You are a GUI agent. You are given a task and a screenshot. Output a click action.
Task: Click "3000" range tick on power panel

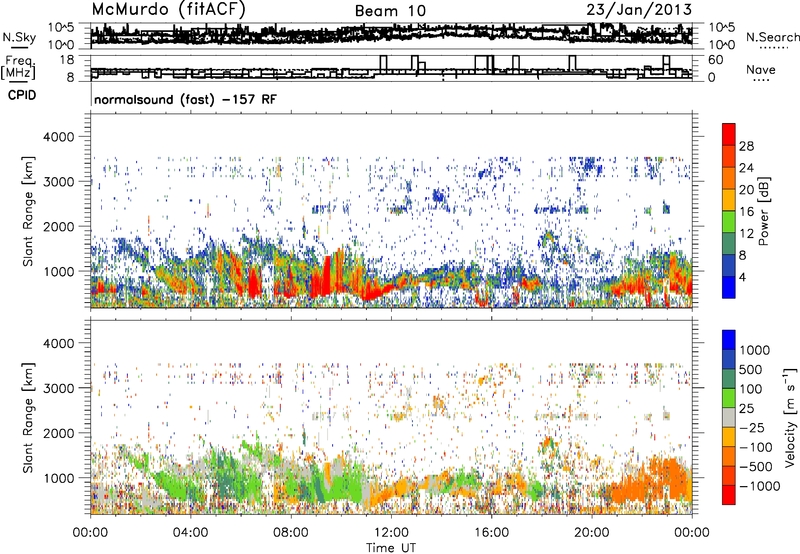[58, 182]
